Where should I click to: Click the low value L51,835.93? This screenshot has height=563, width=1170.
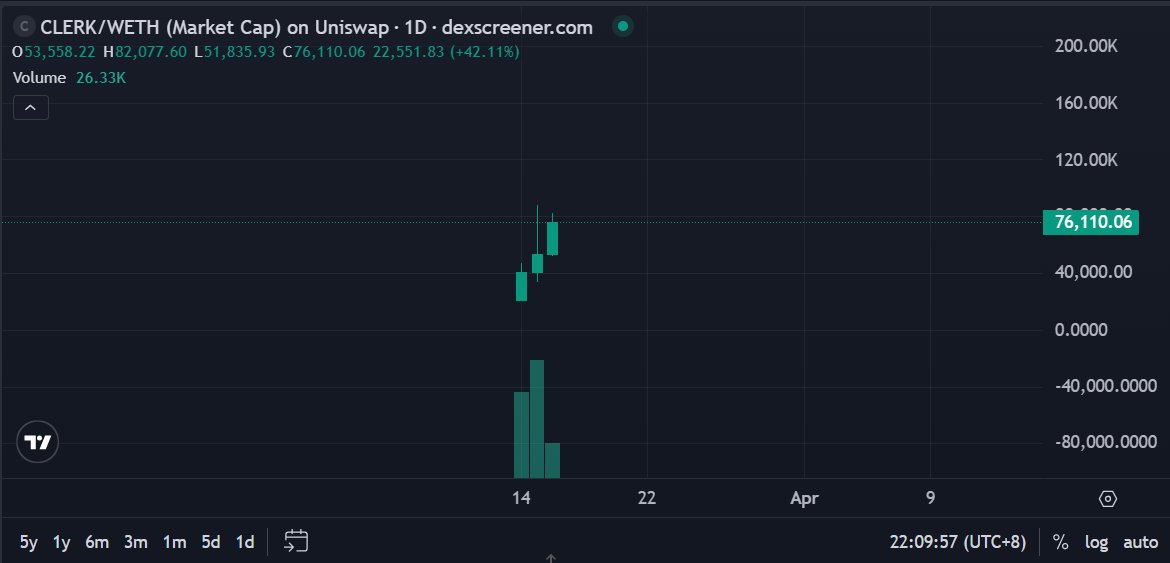[x=234, y=52]
